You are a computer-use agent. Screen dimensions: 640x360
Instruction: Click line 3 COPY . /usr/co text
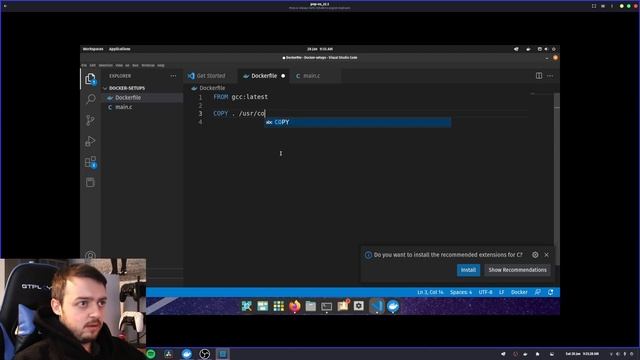239,113
